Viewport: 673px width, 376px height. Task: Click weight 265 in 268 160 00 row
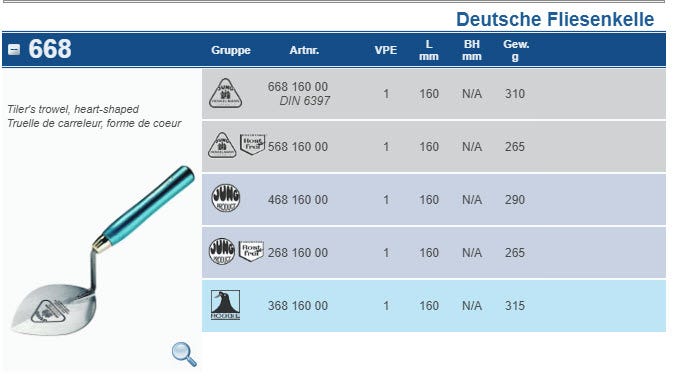[515, 253]
